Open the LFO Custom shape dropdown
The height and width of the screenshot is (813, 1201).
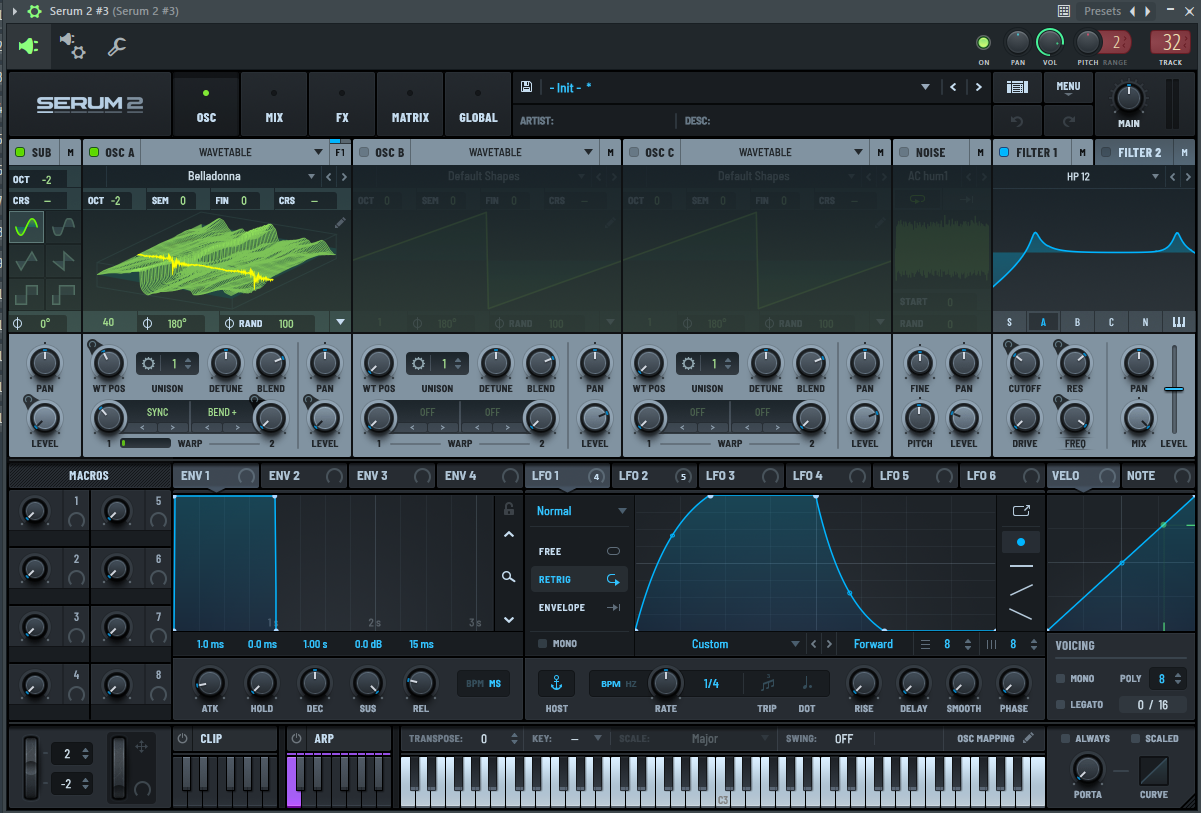point(719,644)
